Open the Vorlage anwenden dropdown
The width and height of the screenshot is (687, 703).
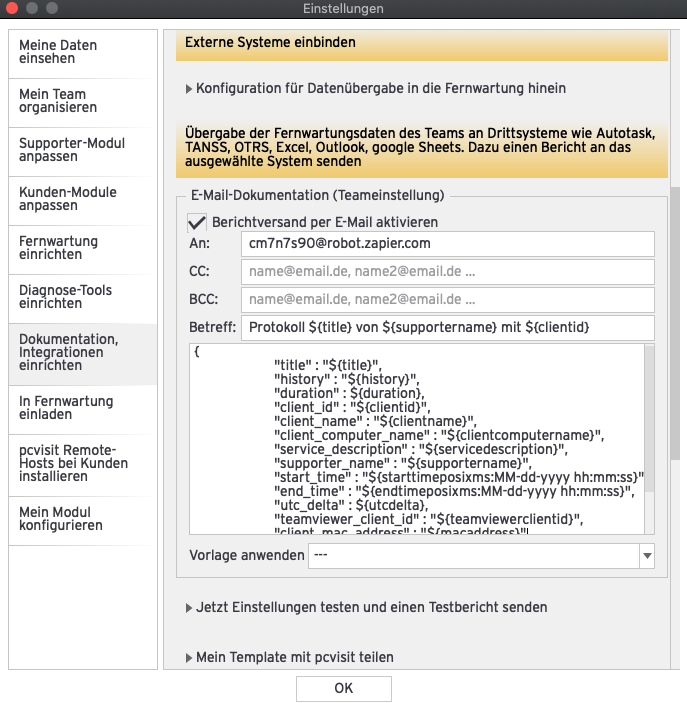click(x=646, y=556)
